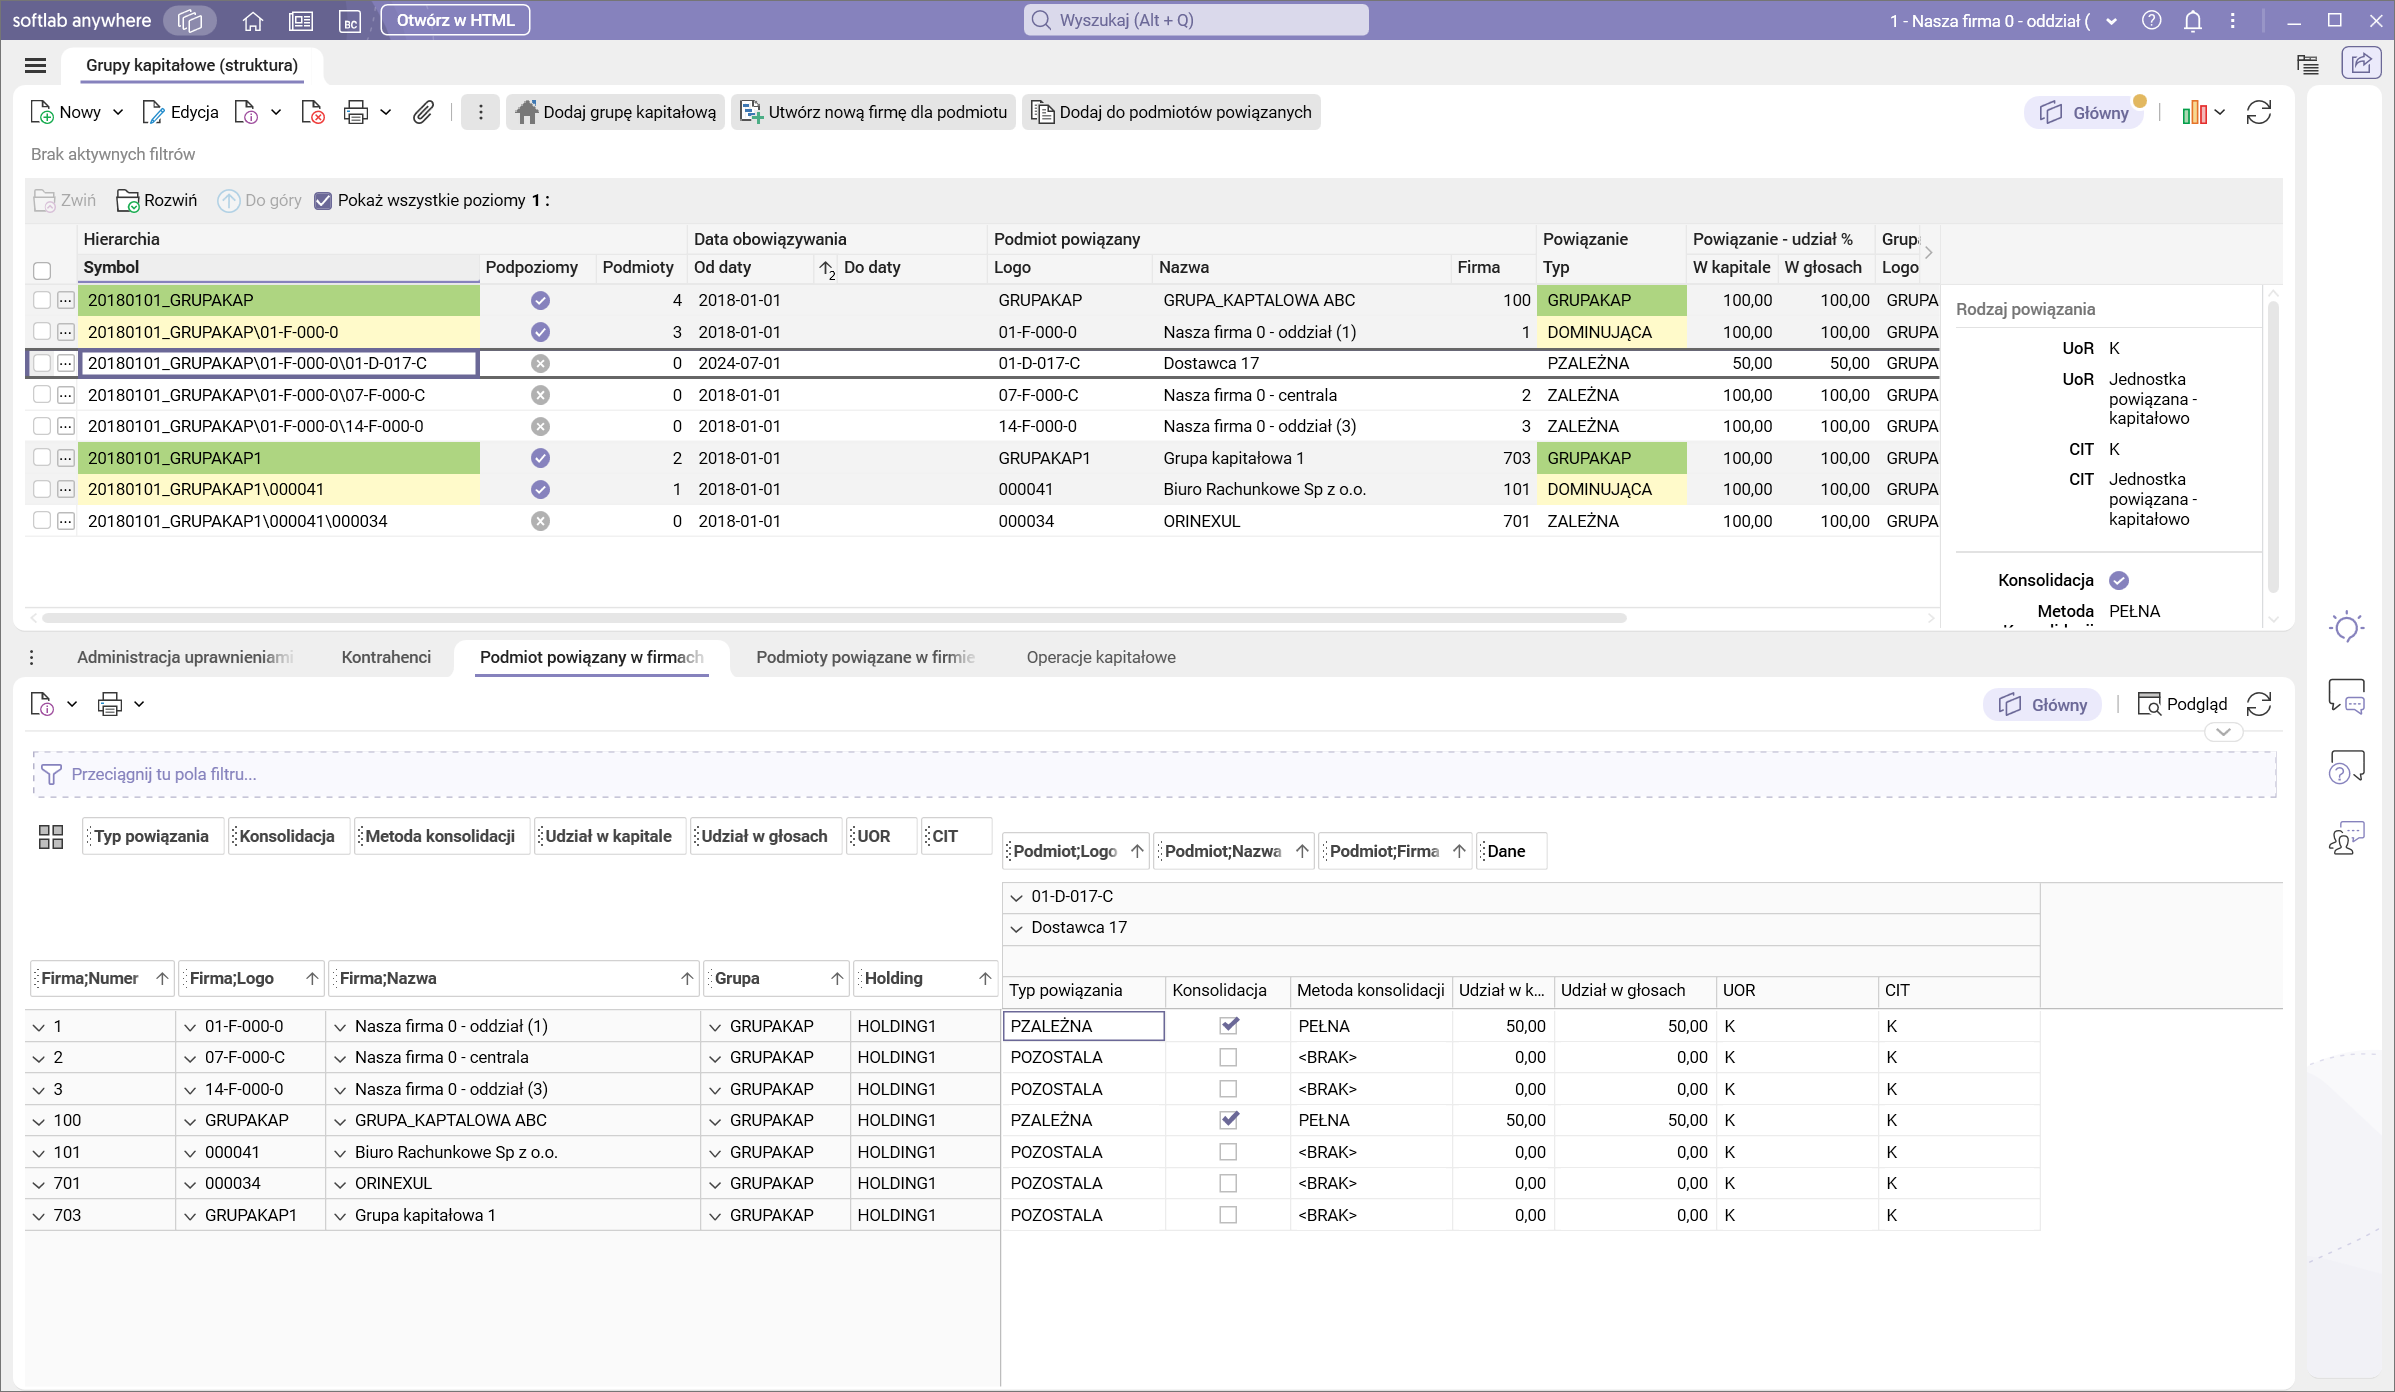The width and height of the screenshot is (2395, 1392).
Task: Open the Nowy dropdown arrow
Action: 118,112
